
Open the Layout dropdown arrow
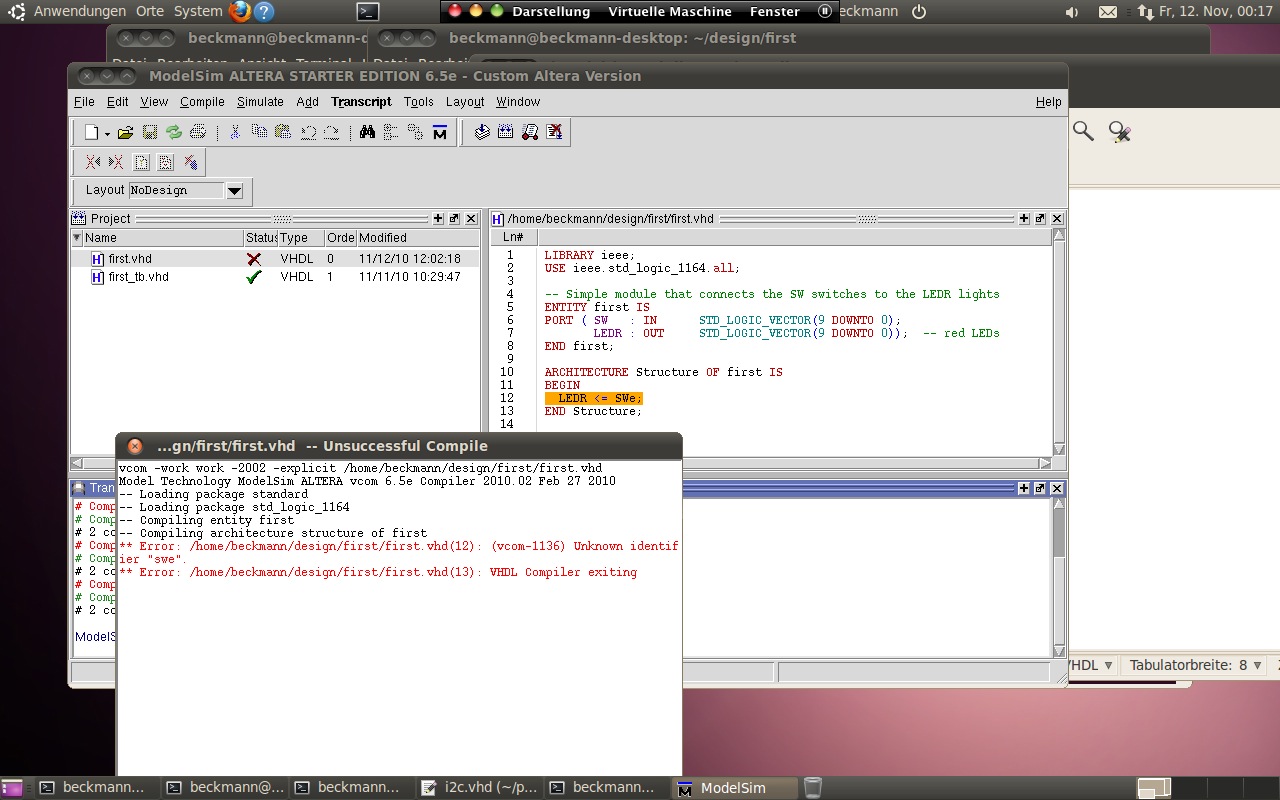[x=235, y=190]
